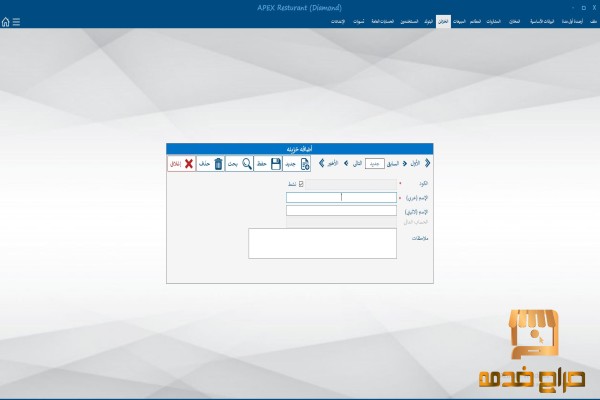
Task: Click the Latin name input field
Action: (x=341, y=210)
